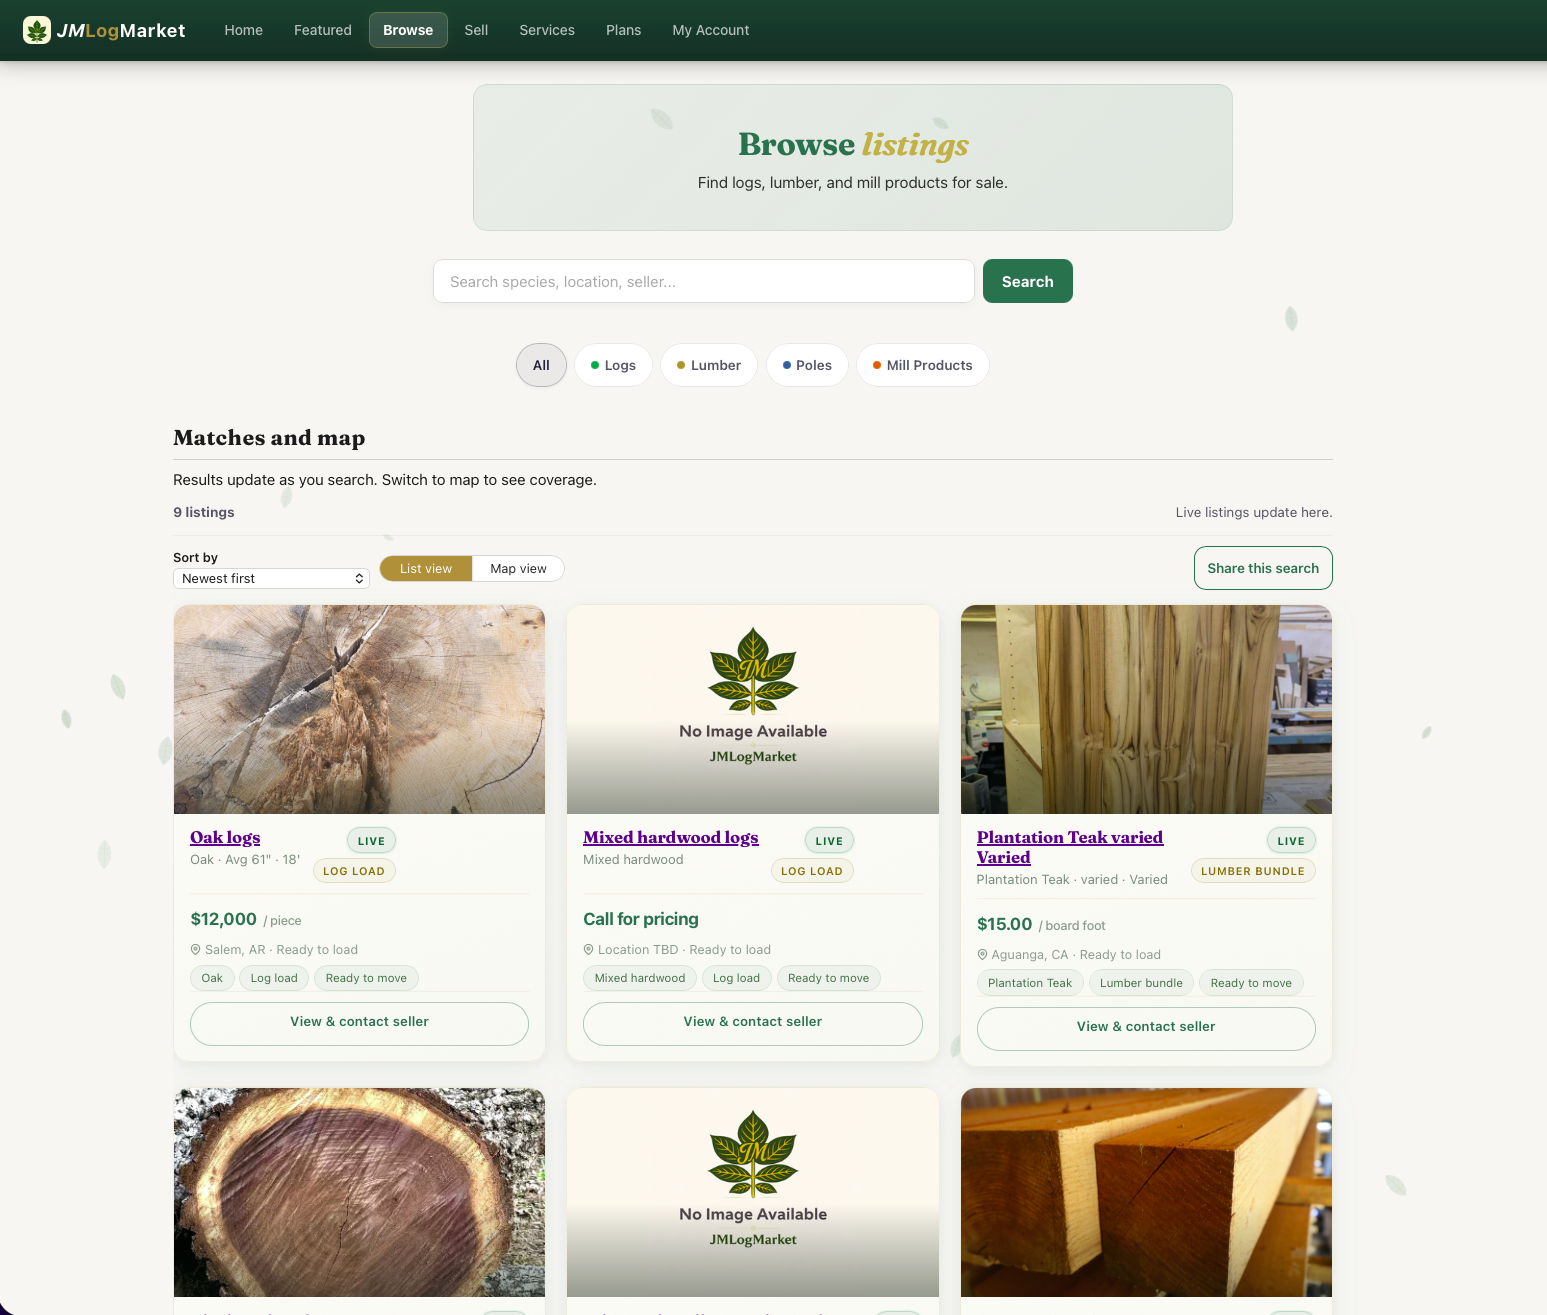Click the green dot on the Logs filter
This screenshot has width=1547, height=1315.
594,365
